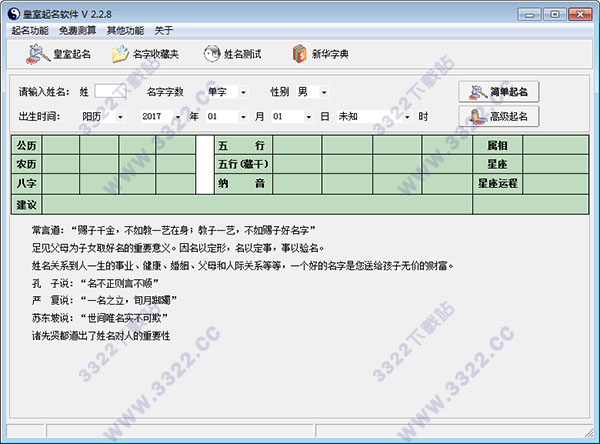Open the 其他功能 menu
Screen dimensions: 600x444
coord(126,31)
